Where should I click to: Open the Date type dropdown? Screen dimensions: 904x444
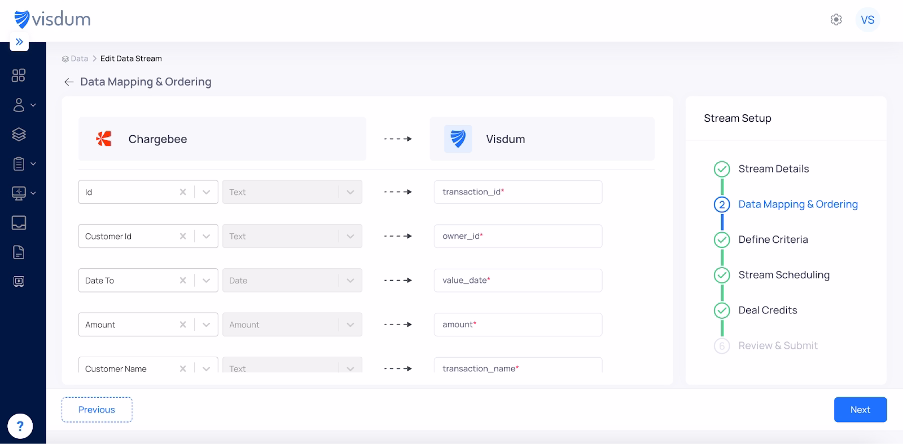click(x=292, y=280)
